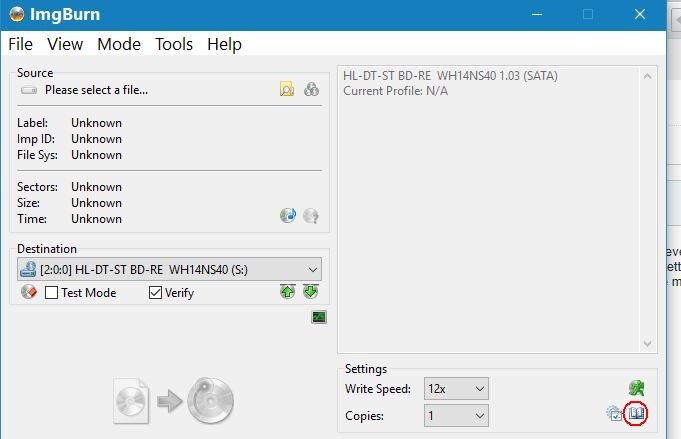
Task: Click the 'Write Speed:' label
Action: [x=378, y=389]
